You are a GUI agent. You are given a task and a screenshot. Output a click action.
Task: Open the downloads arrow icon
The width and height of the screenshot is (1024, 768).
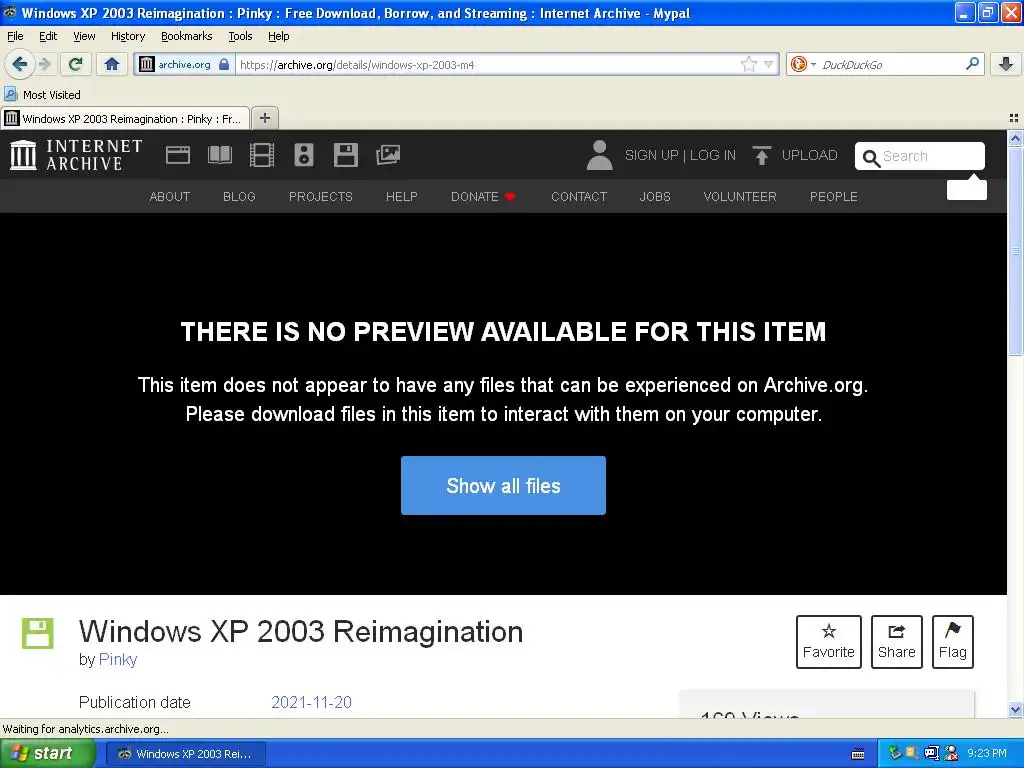1006,64
